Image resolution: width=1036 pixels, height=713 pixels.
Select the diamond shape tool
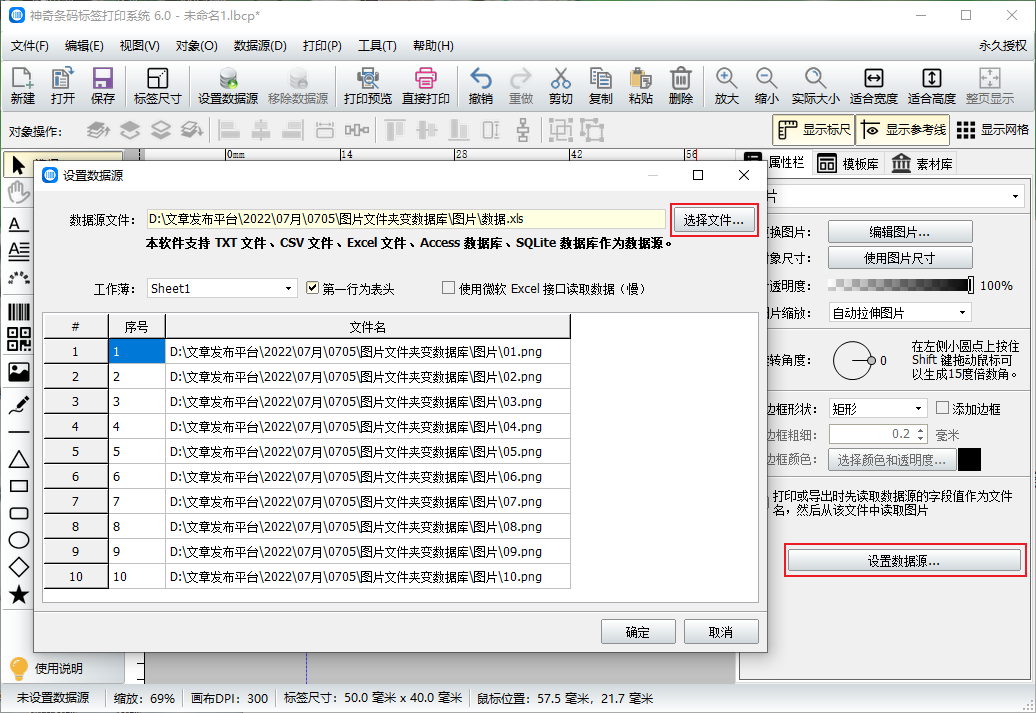18,567
